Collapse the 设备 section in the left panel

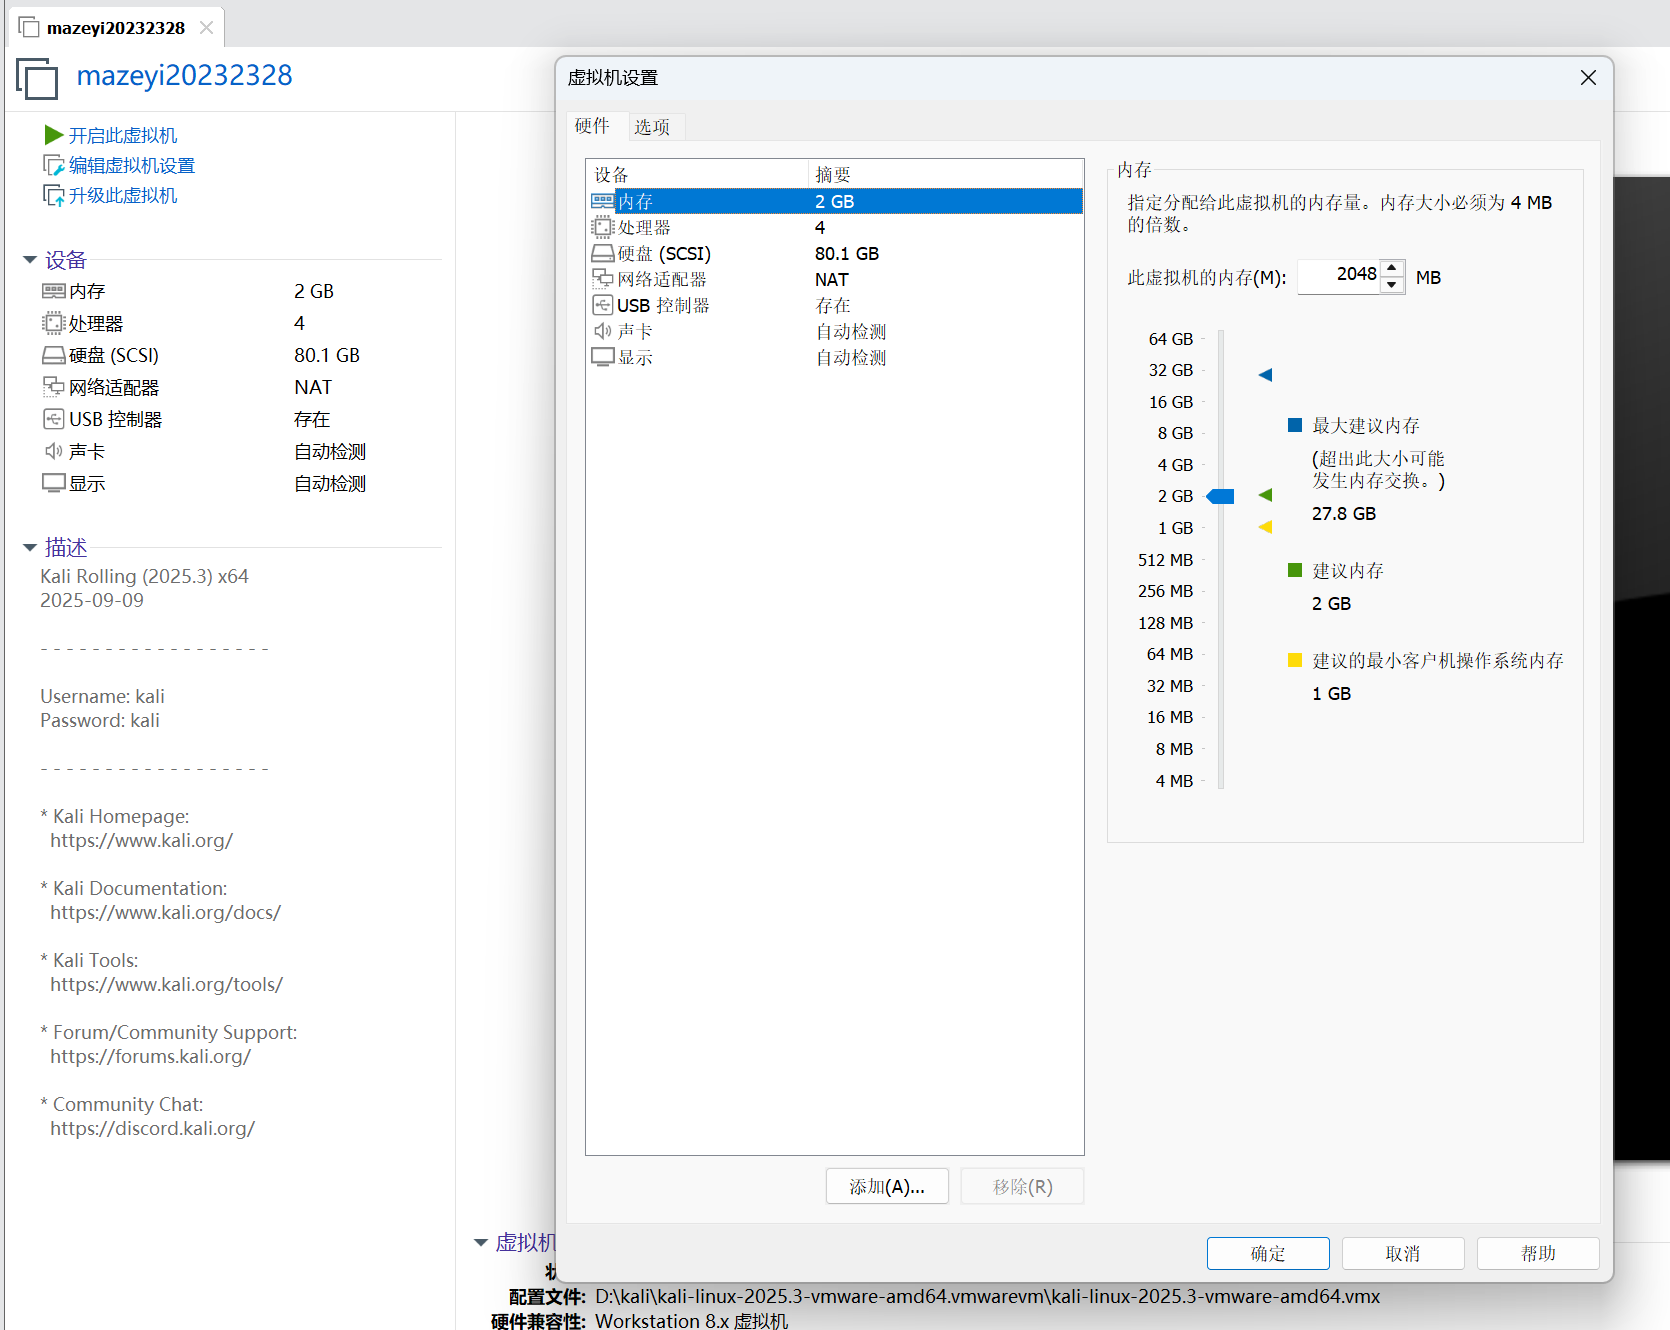(x=30, y=260)
